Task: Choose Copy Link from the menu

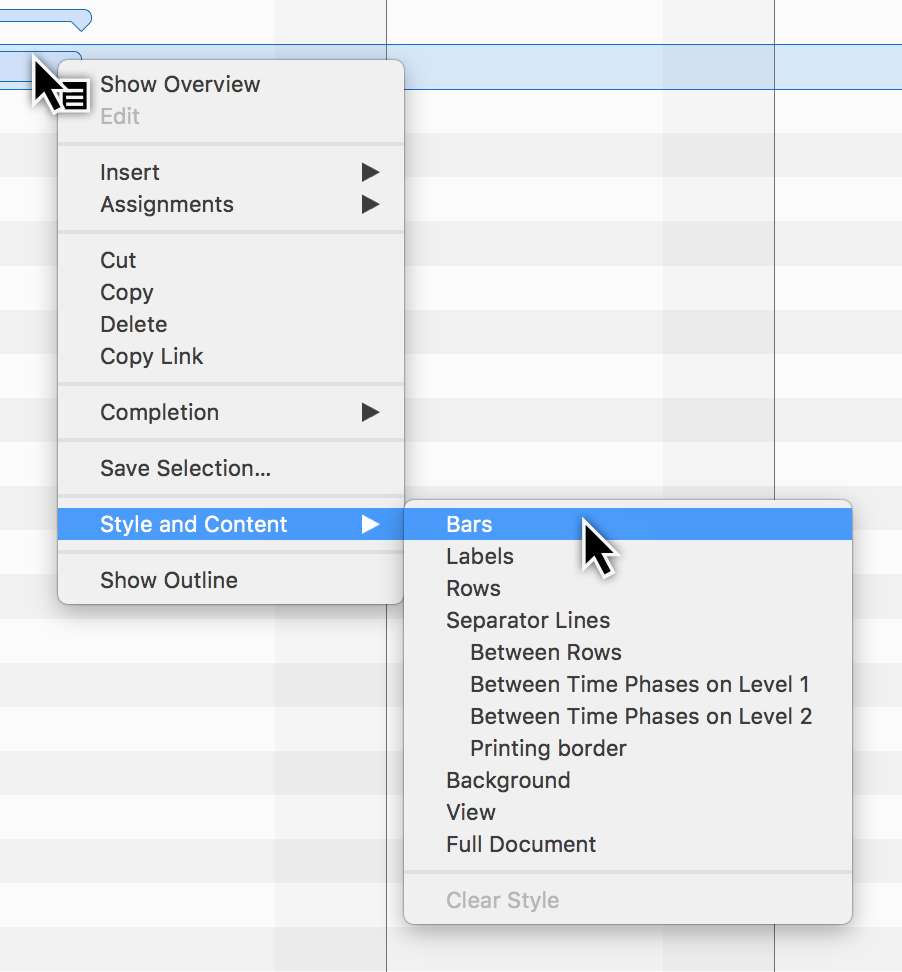Action: (x=151, y=356)
